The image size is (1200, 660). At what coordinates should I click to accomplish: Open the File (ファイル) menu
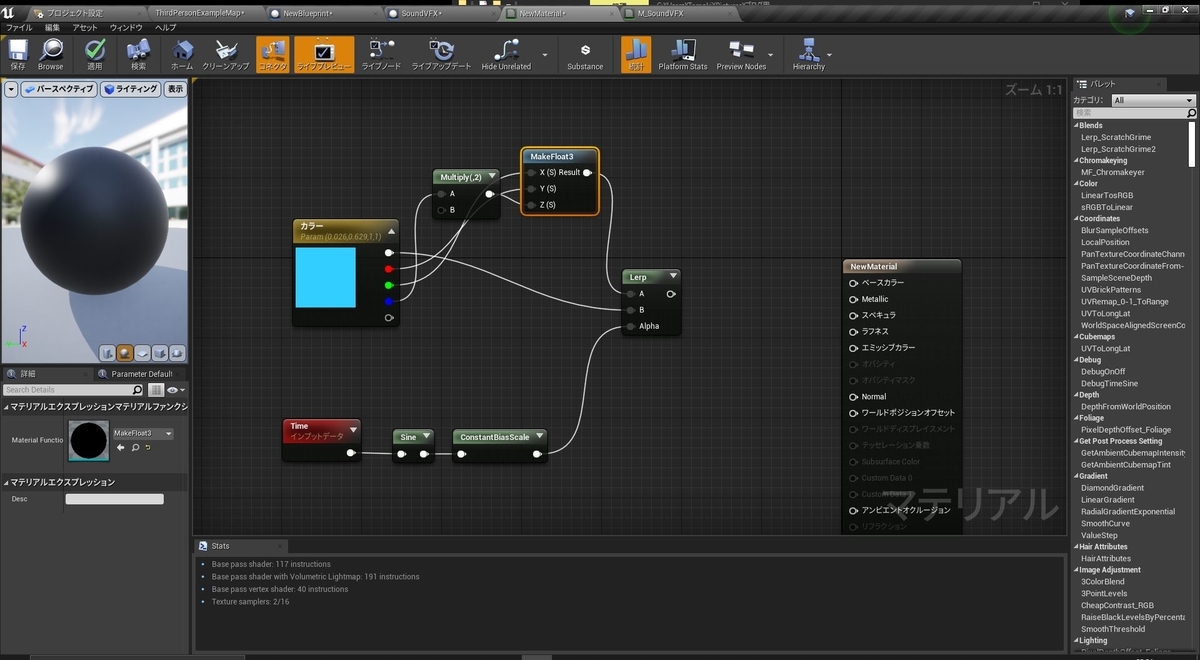pyautogui.click(x=19, y=28)
